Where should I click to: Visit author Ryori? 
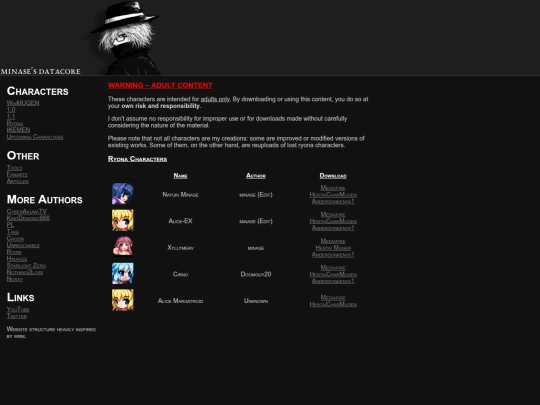(14, 252)
